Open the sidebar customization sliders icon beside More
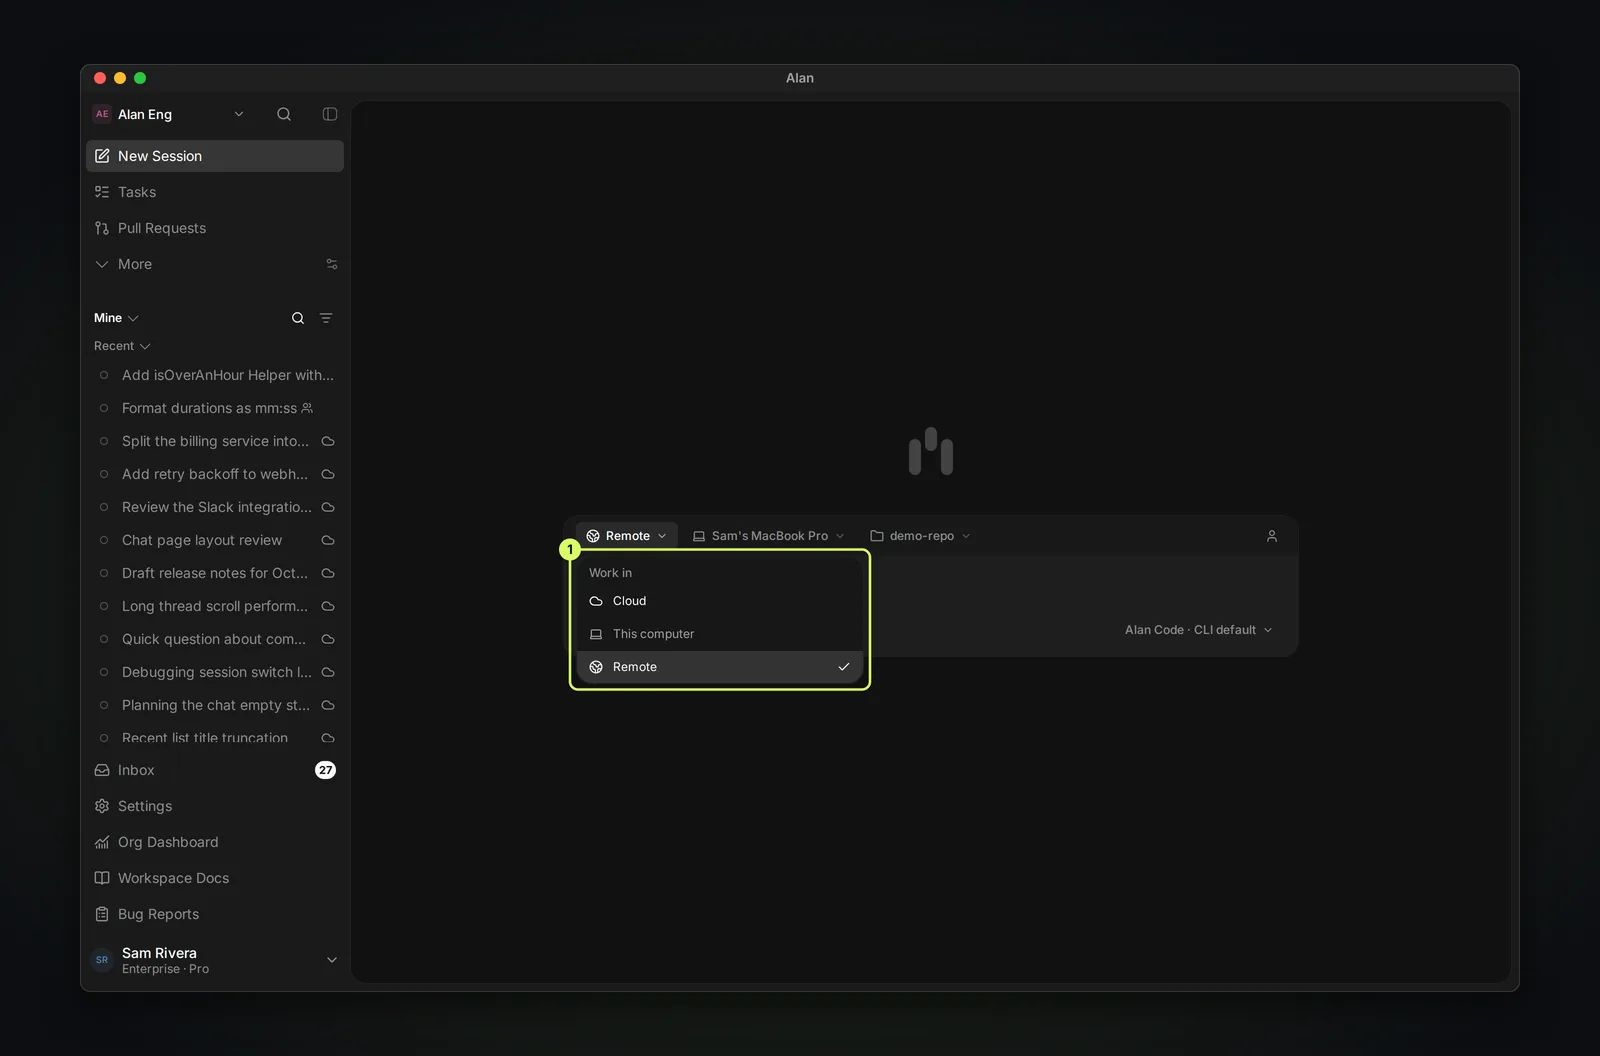The width and height of the screenshot is (1600, 1056). (332, 264)
